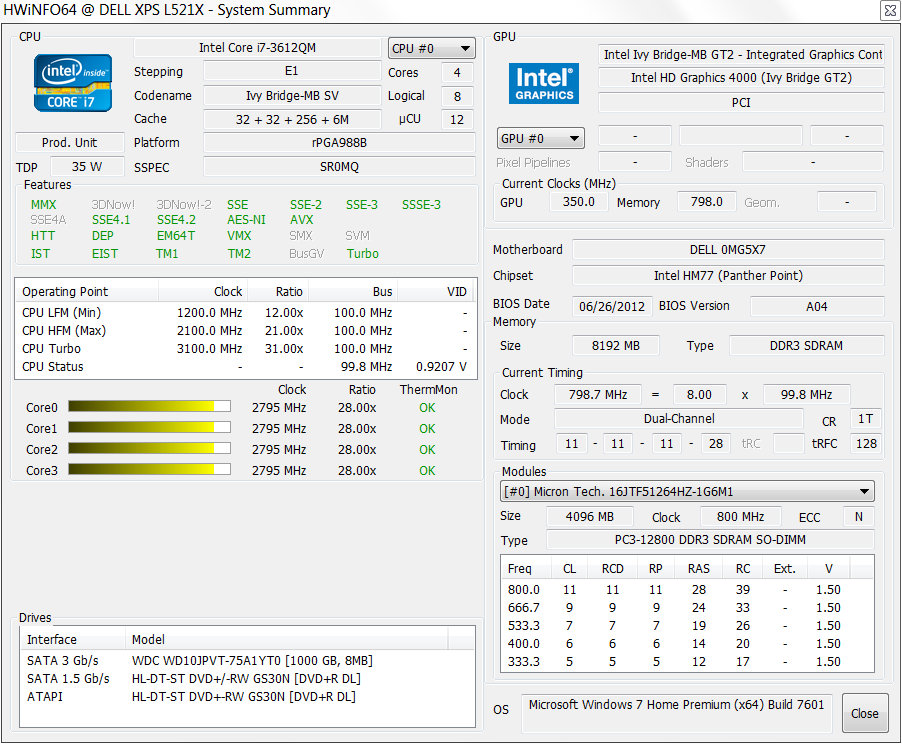
Task: Click the memory Type DDR3 SDRAM field
Action: pos(807,345)
